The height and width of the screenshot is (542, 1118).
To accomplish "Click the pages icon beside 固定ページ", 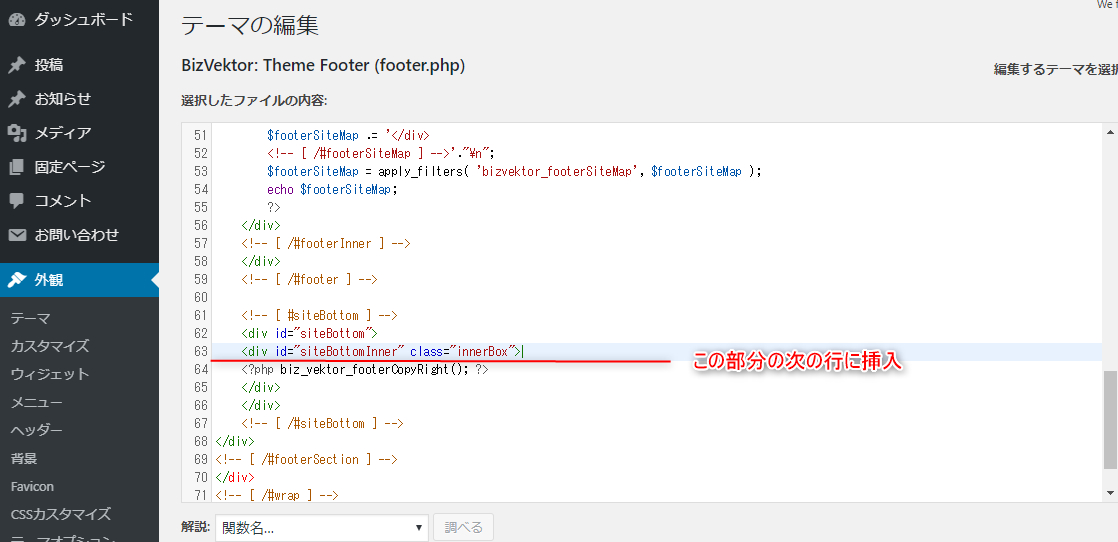I will [x=17, y=167].
